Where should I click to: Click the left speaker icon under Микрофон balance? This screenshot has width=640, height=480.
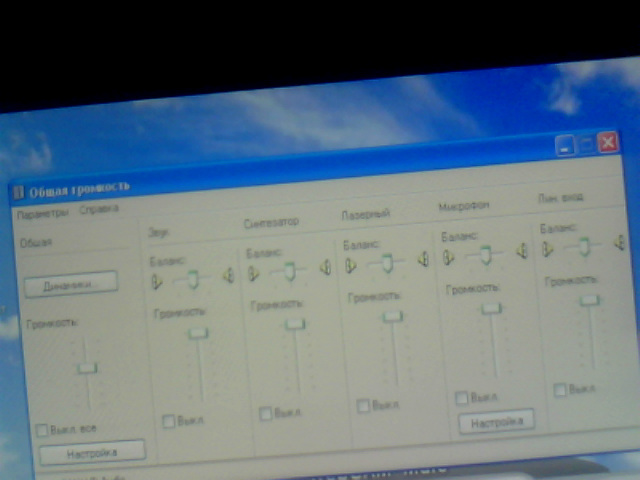[449, 257]
